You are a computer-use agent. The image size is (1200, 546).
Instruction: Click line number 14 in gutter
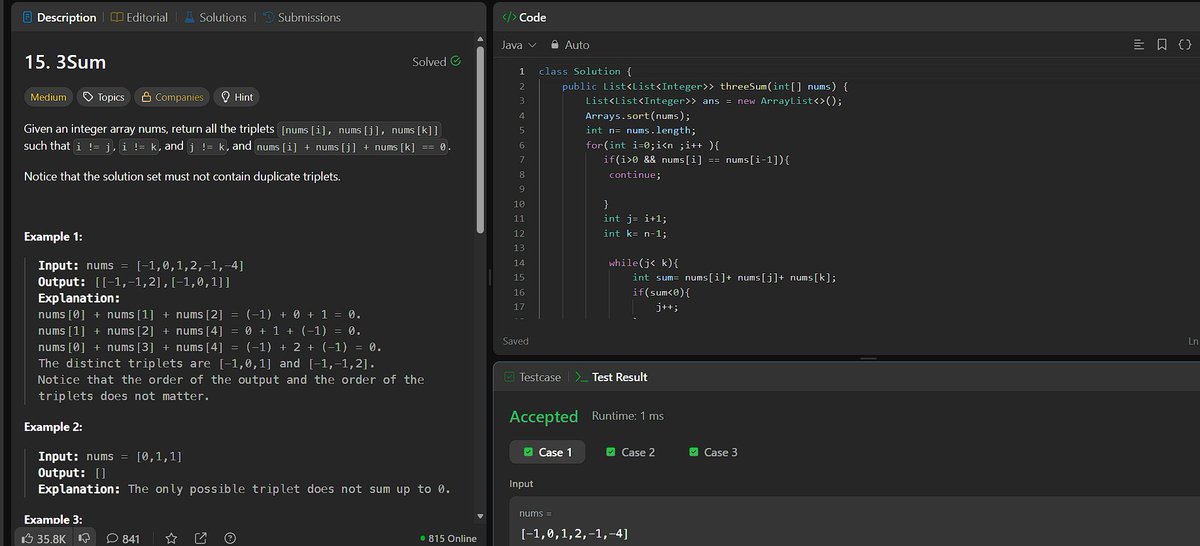click(519, 262)
